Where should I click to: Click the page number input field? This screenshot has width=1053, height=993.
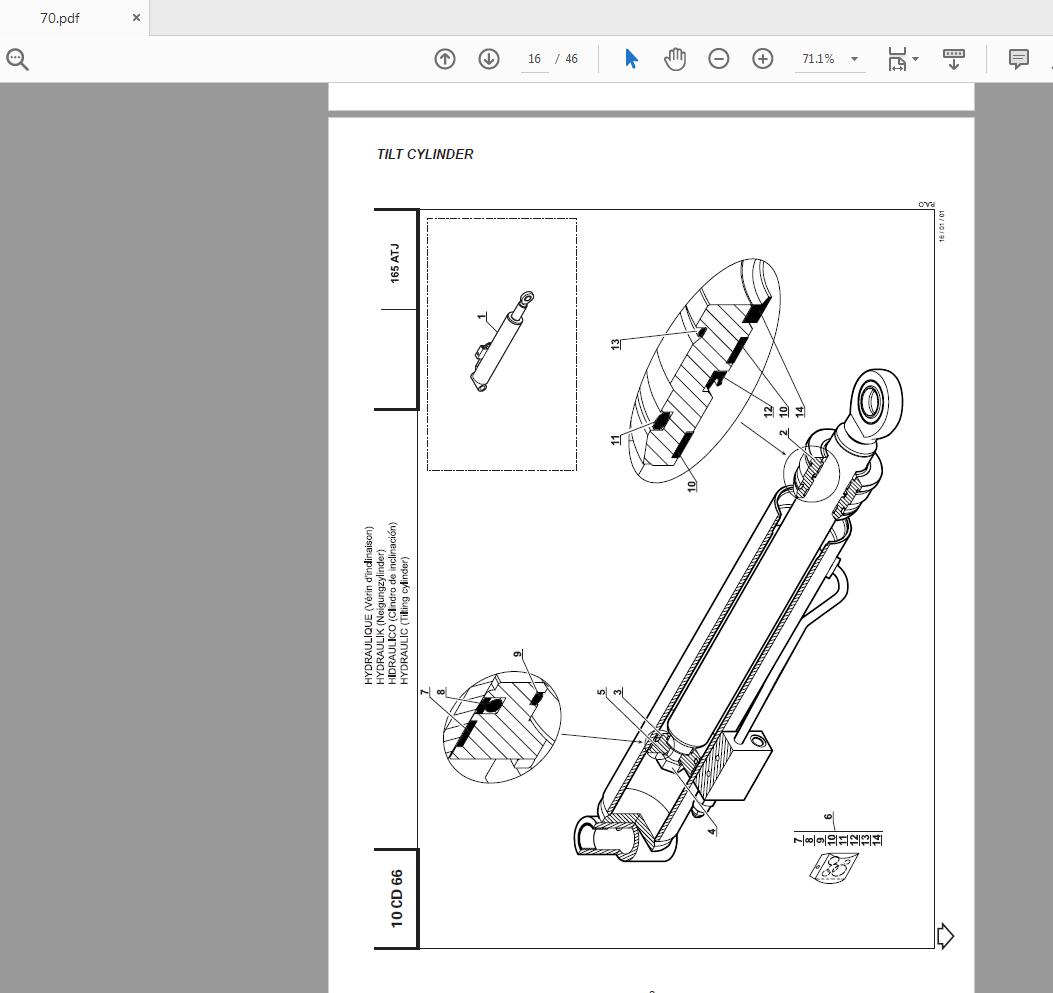(x=534, y=59)
